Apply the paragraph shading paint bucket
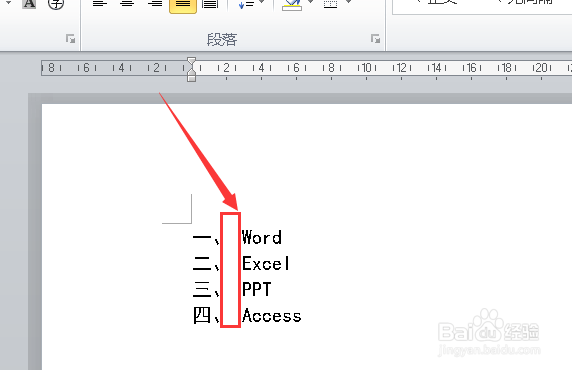Image resolution: width=572 pixels, height=370 pixels. 292,4
